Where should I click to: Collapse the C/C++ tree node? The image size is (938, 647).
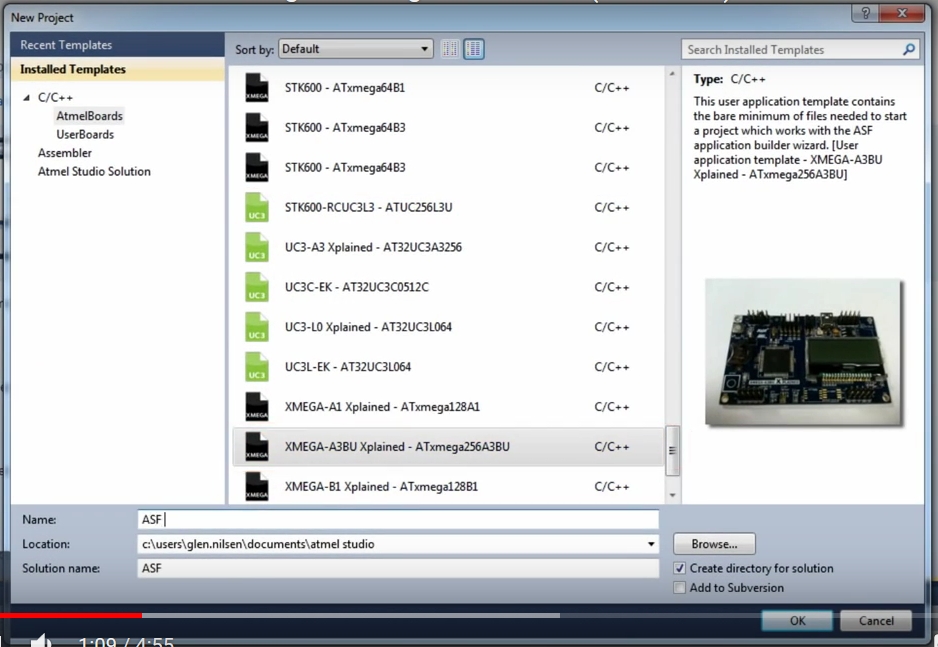click(26, 97)
